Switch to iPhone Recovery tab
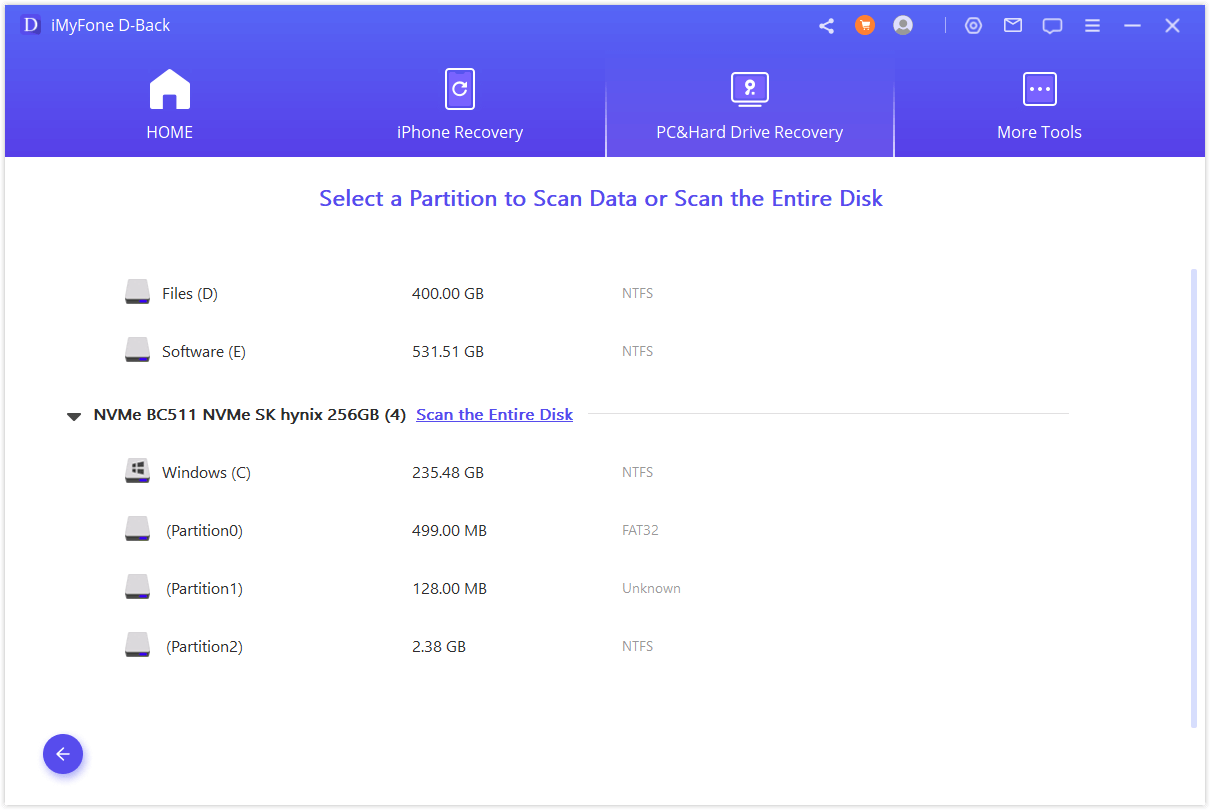The image size is (1210, 810). pos(460,105)
